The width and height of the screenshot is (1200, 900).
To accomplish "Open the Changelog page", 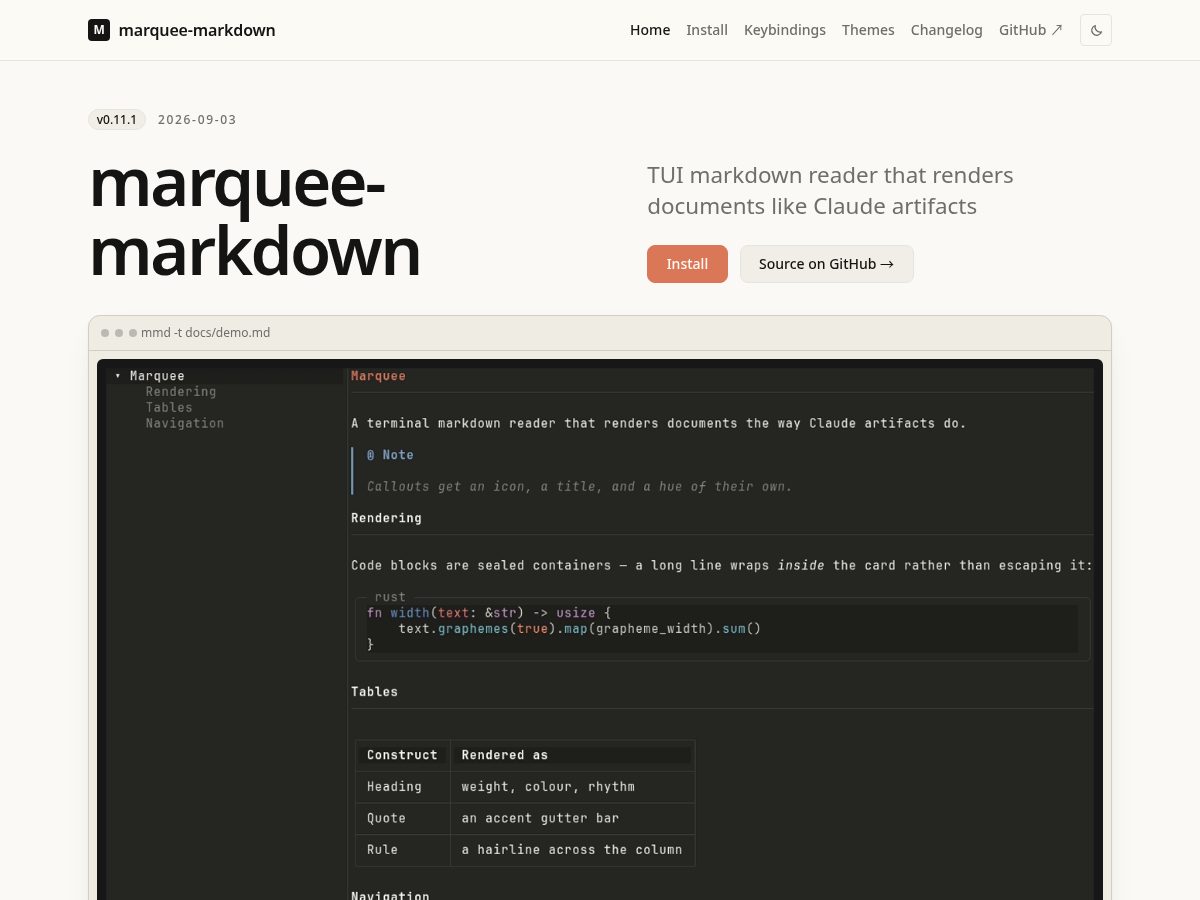I will [947, 30].
